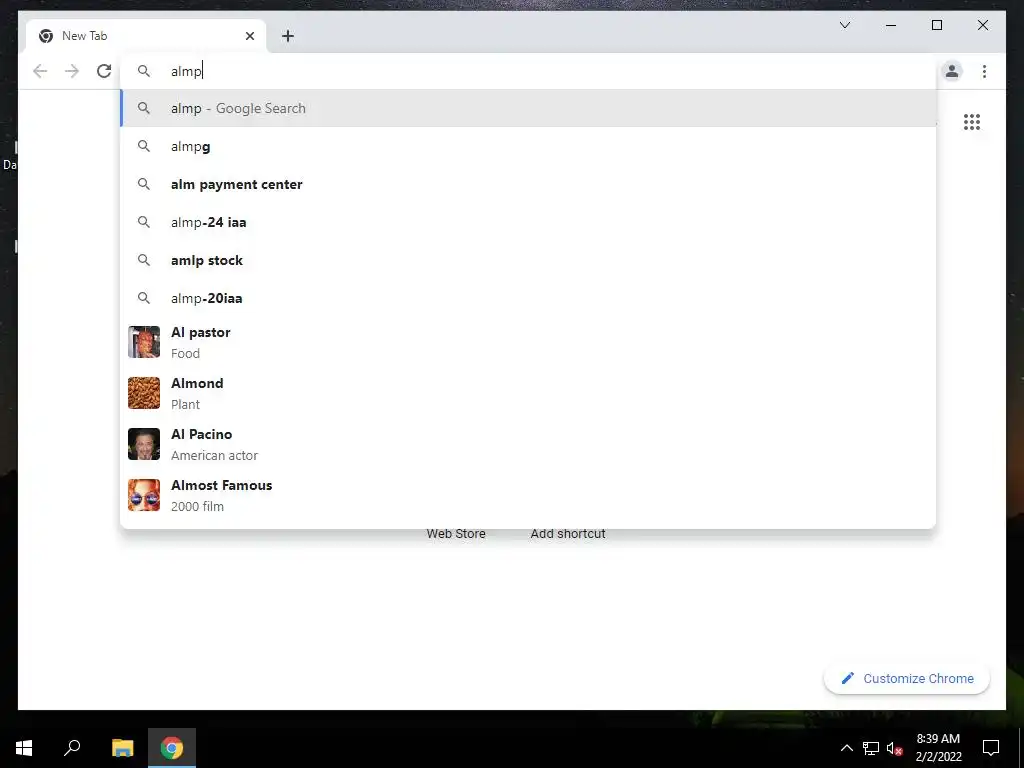Screen dimensions: 1024x768
Task: Open the Windows Start menu
Action: (24, 748)
